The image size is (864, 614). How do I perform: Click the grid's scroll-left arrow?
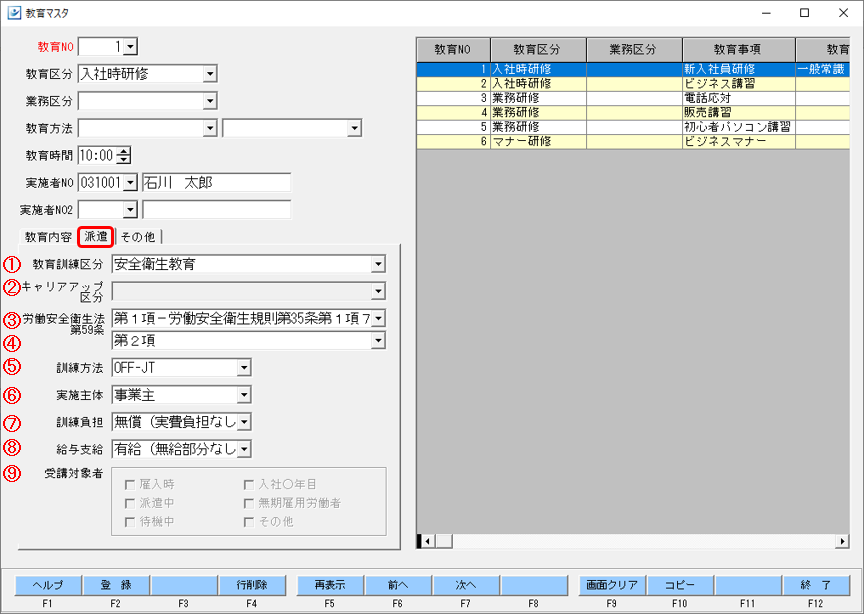(428, 541)
